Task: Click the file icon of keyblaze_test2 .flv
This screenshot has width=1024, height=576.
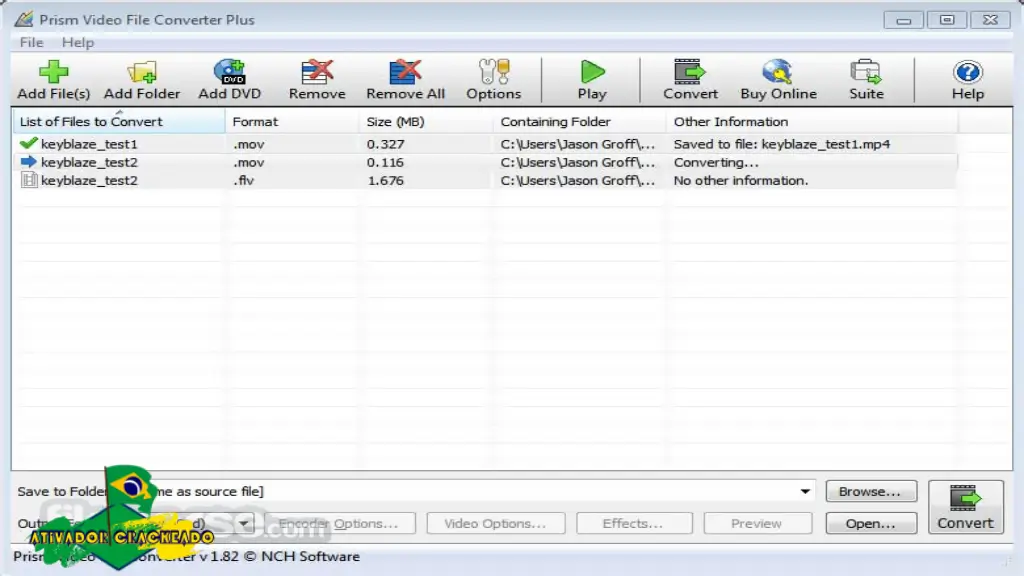Action: pos(28,180)
